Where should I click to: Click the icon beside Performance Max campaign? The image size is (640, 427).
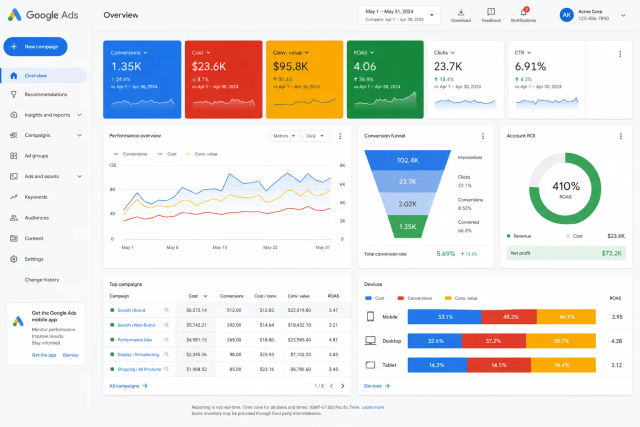pos(166,340)
